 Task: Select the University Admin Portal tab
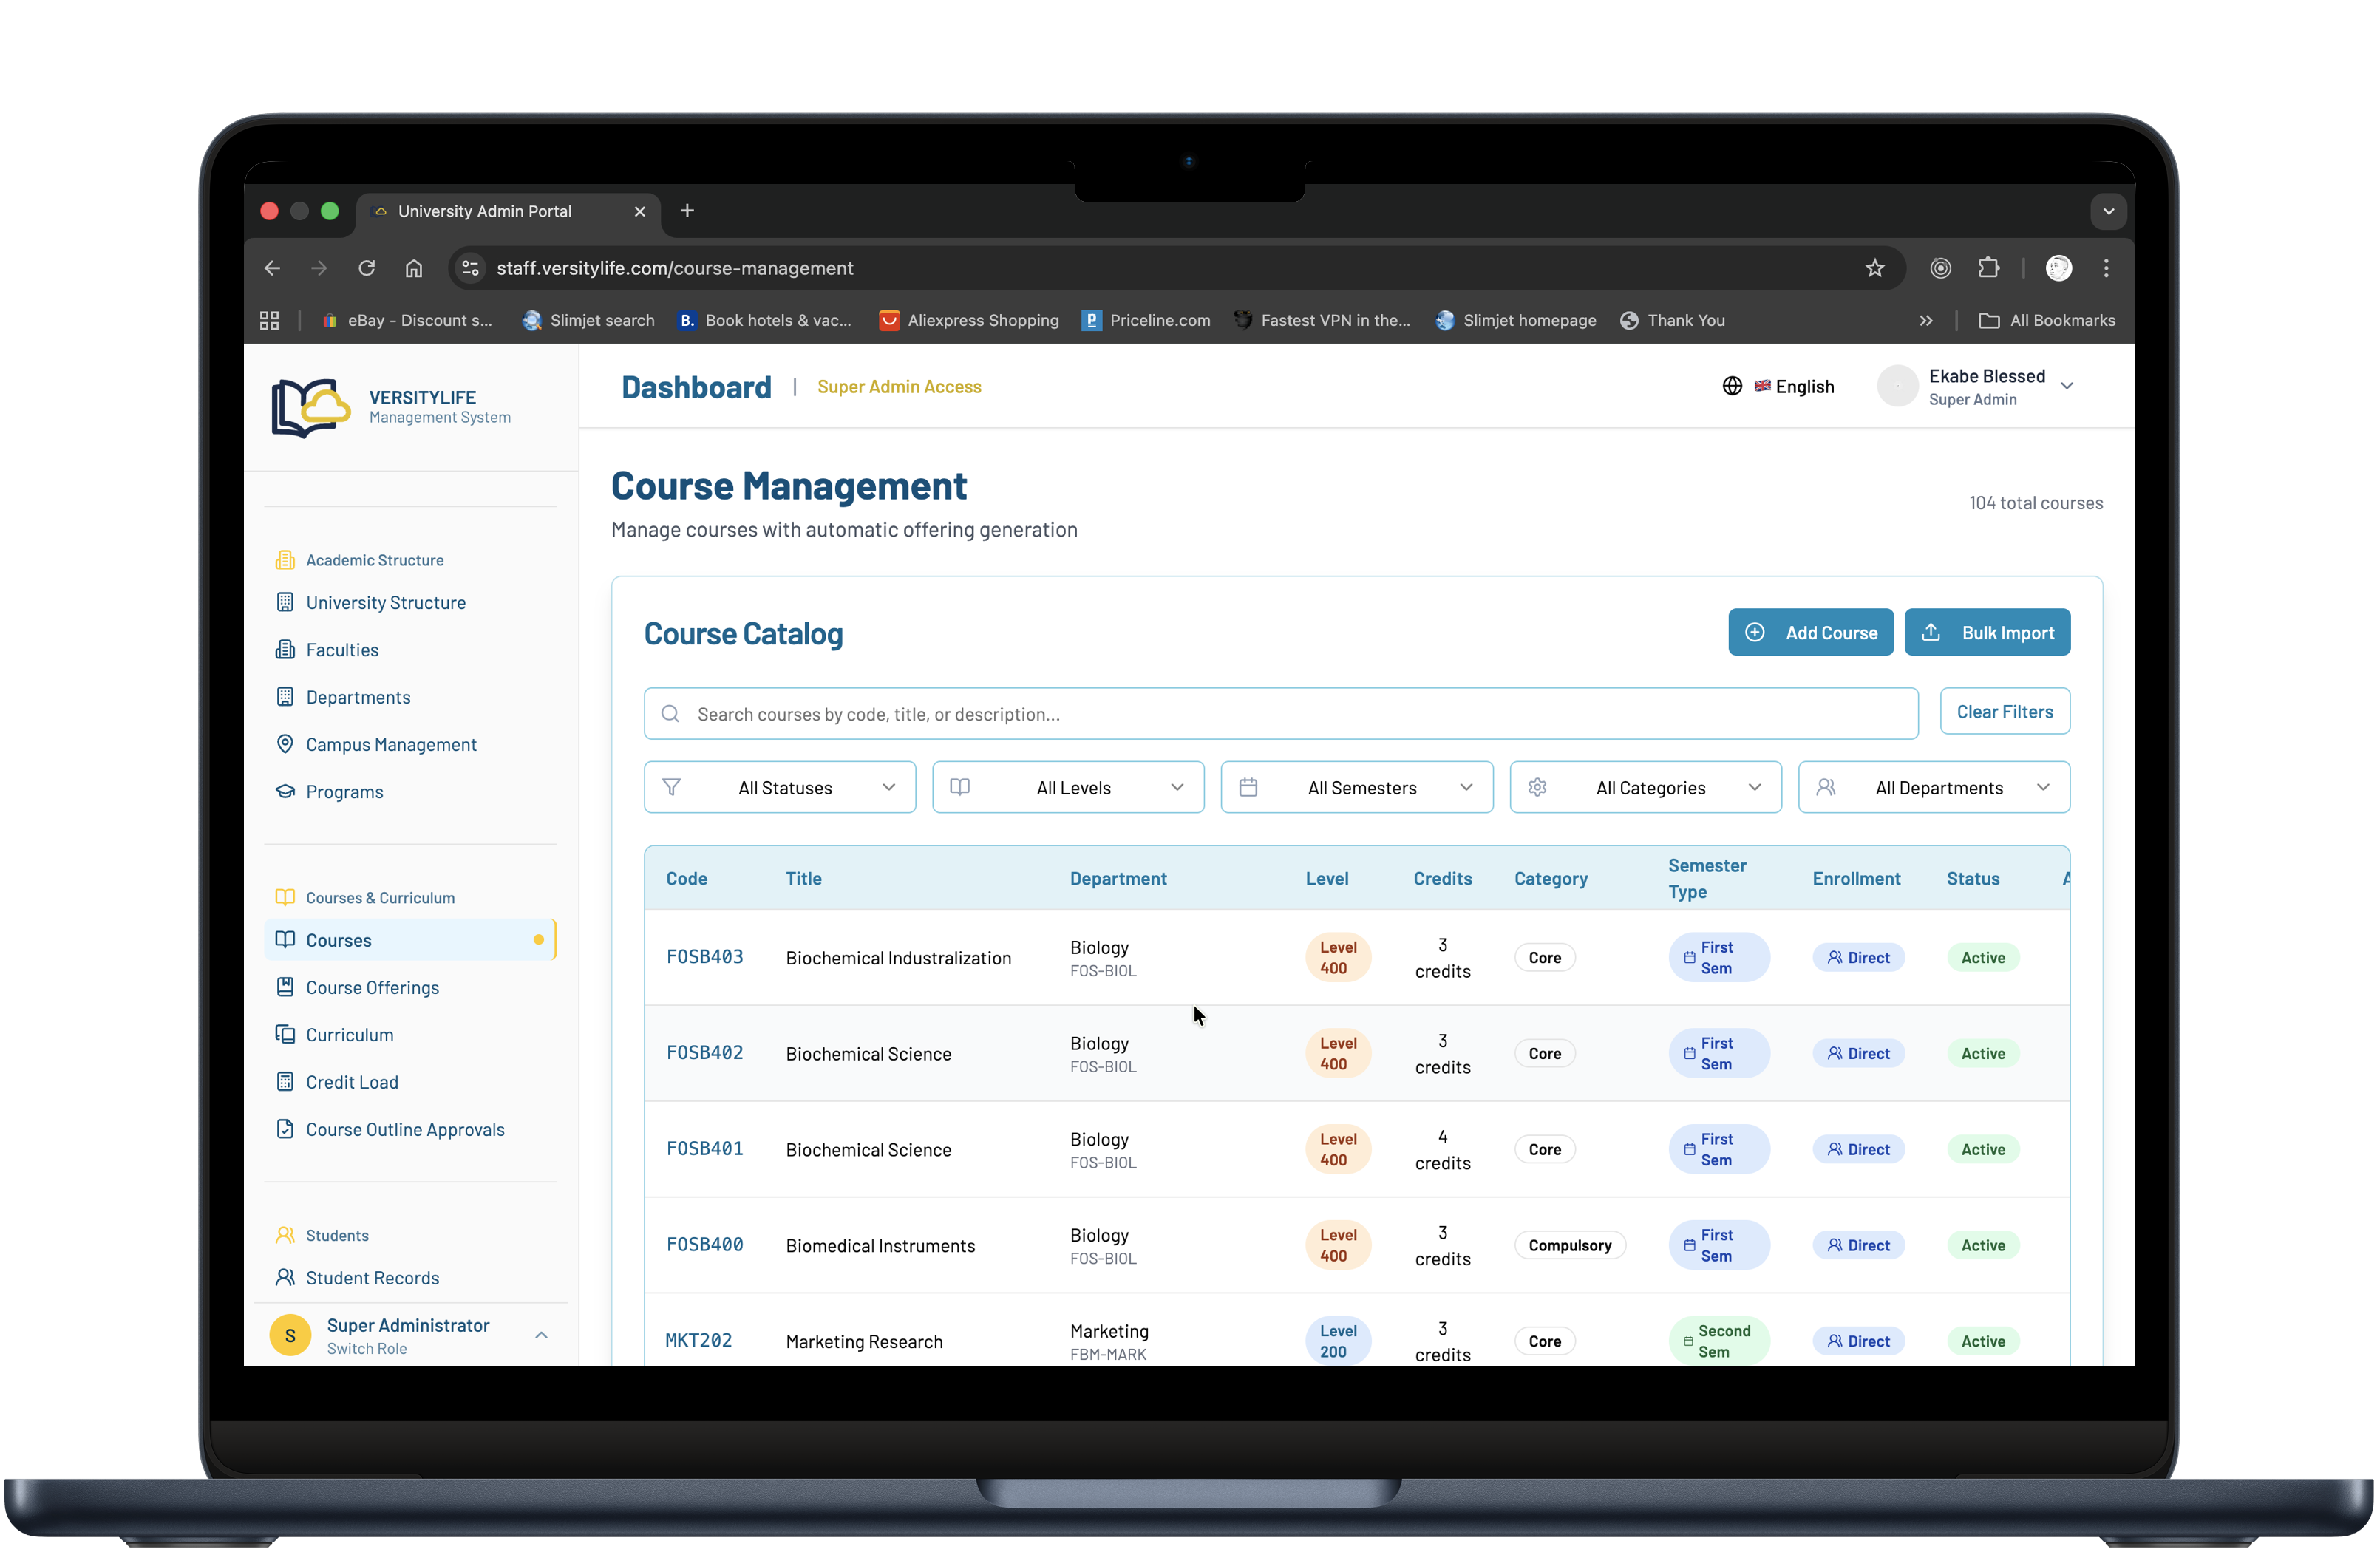tap(485, 211)
